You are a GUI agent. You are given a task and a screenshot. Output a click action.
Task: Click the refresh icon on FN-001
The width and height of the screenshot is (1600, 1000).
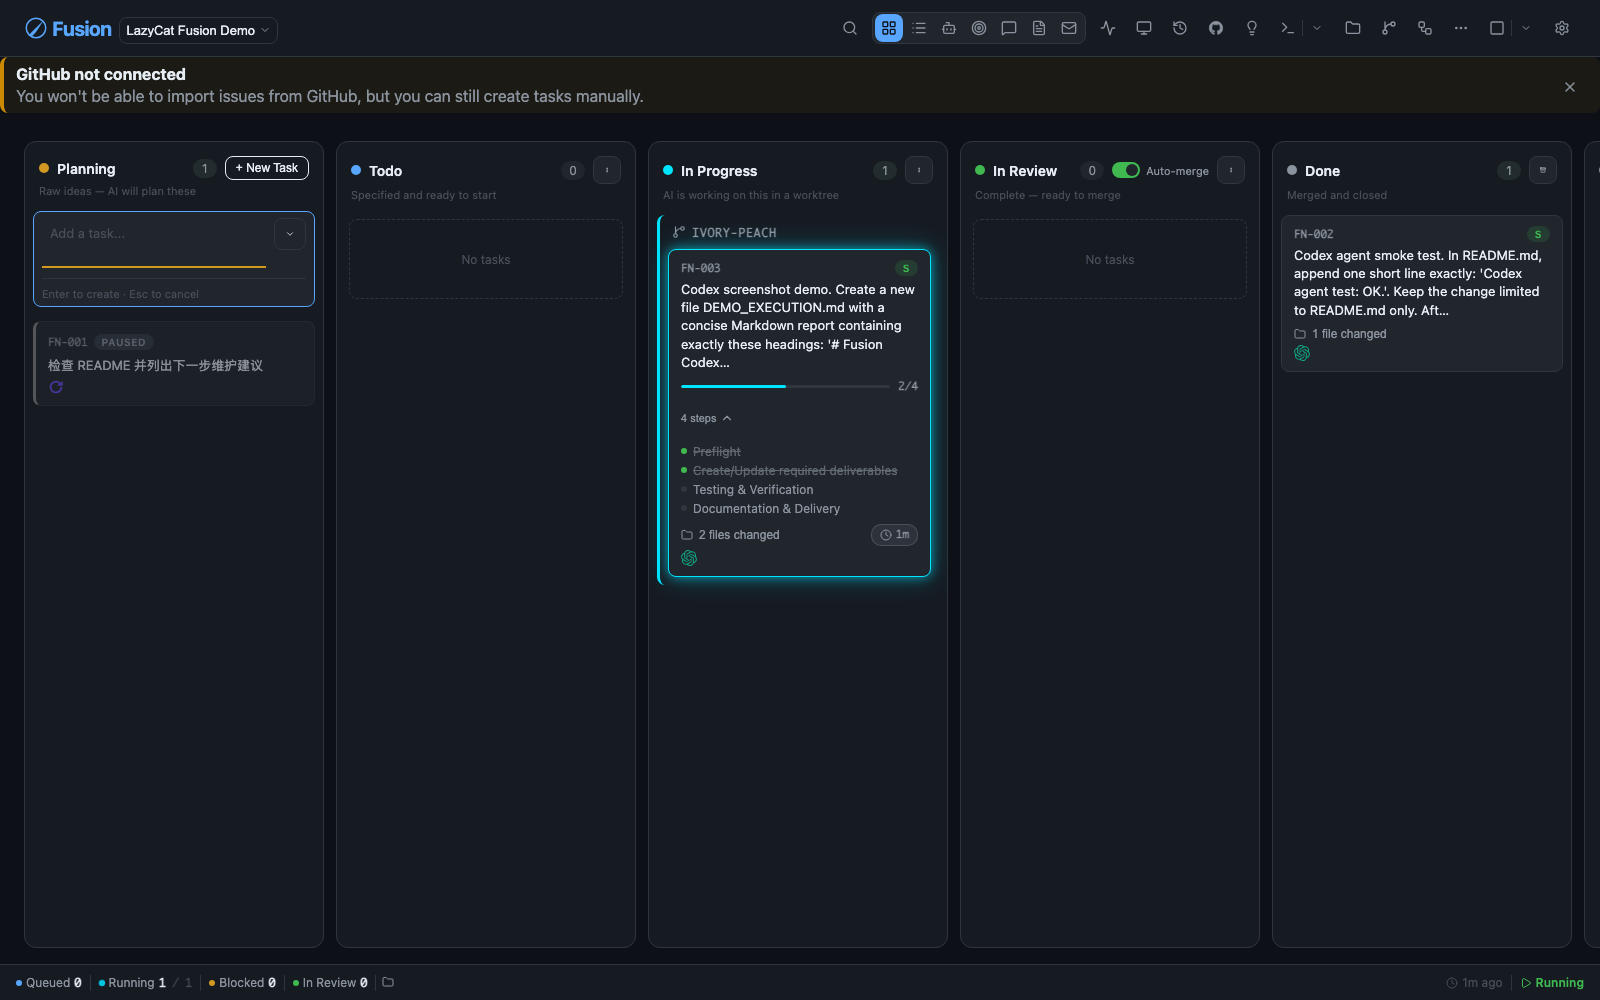(56, 387)
